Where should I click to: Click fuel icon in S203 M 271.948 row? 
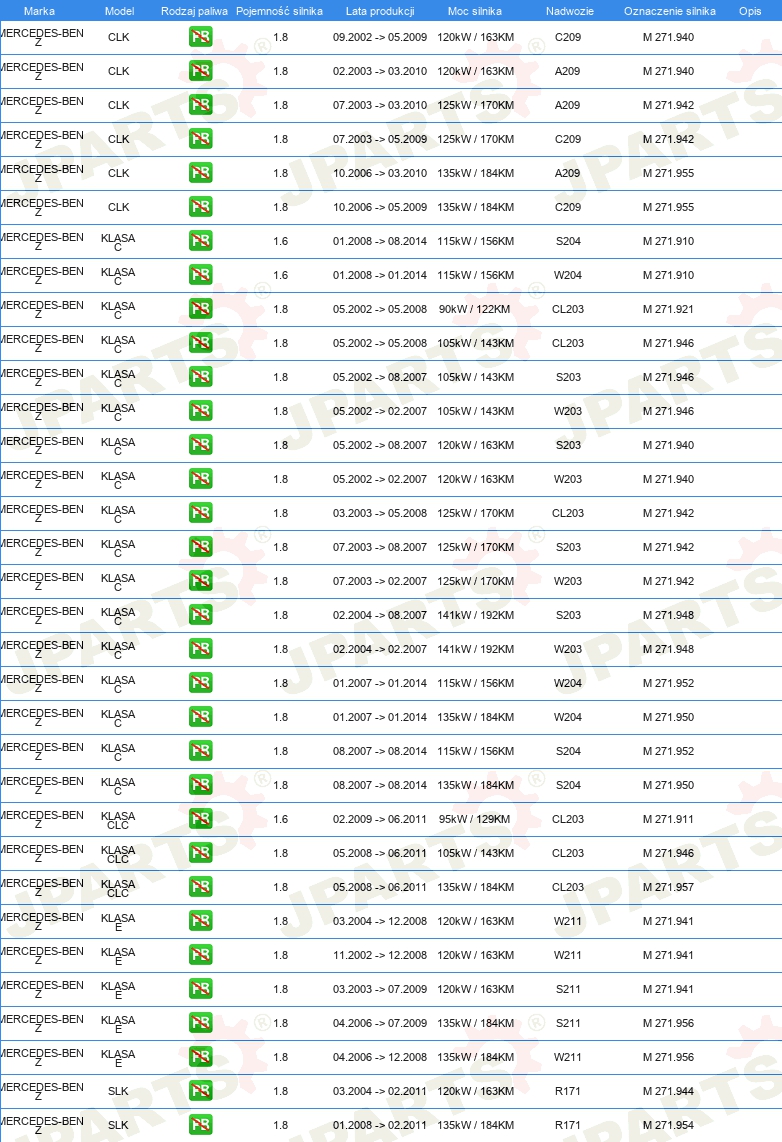pos(200,615)
